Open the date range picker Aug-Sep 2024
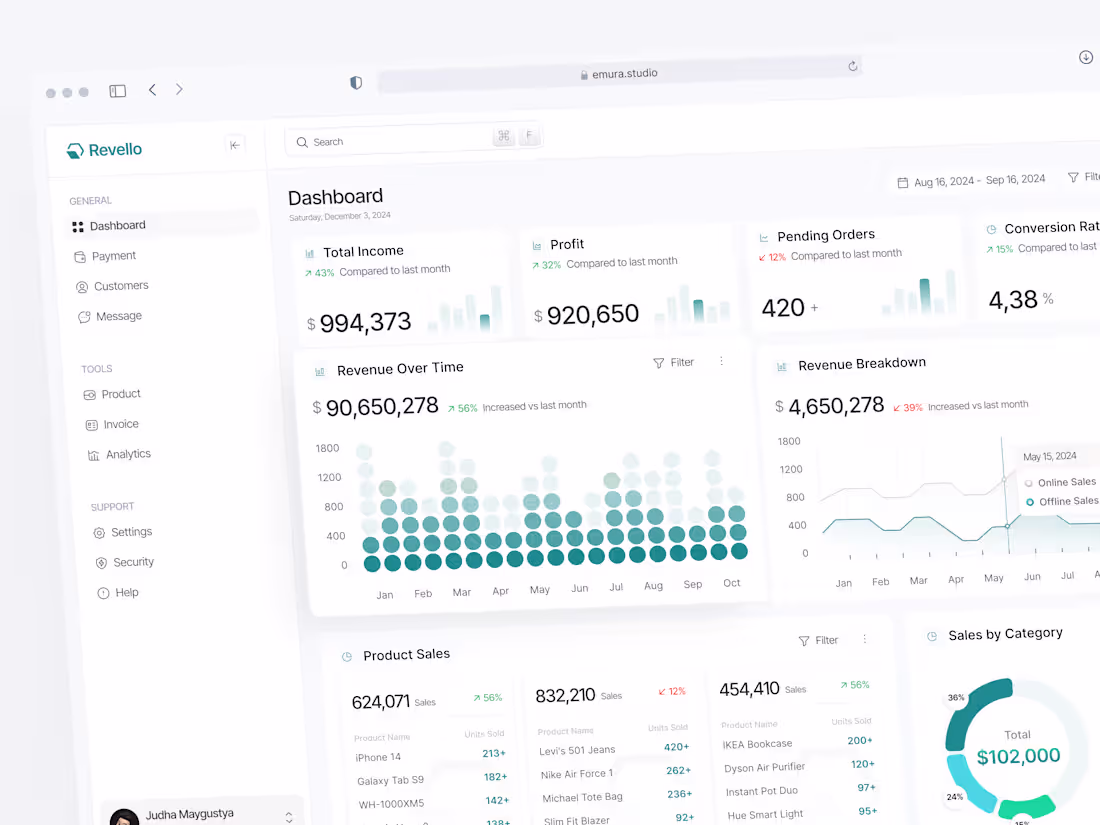This screenshot has height=825, width=1100. click(x=971, y=179)
